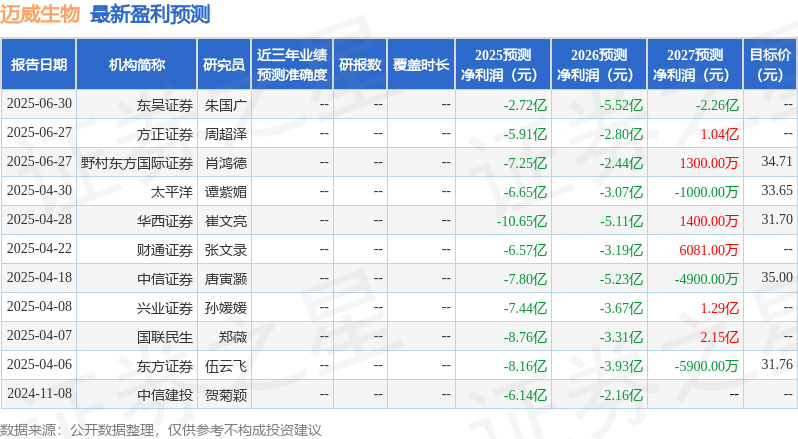
Task: Select the 覆盖时长 column header
Action: (x=421, y=65)
